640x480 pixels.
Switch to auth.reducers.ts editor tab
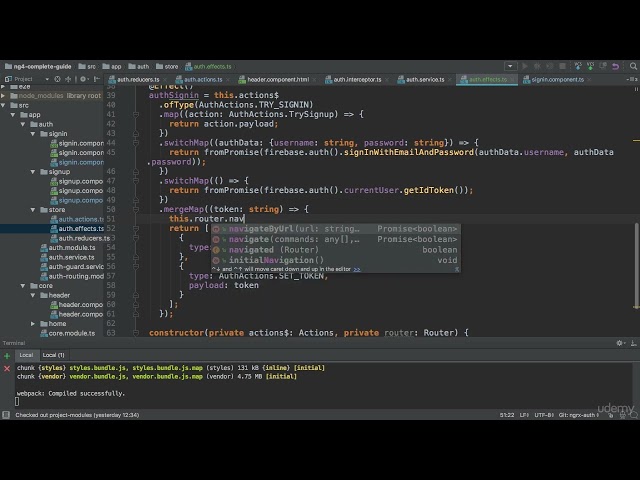coord(137,79)
